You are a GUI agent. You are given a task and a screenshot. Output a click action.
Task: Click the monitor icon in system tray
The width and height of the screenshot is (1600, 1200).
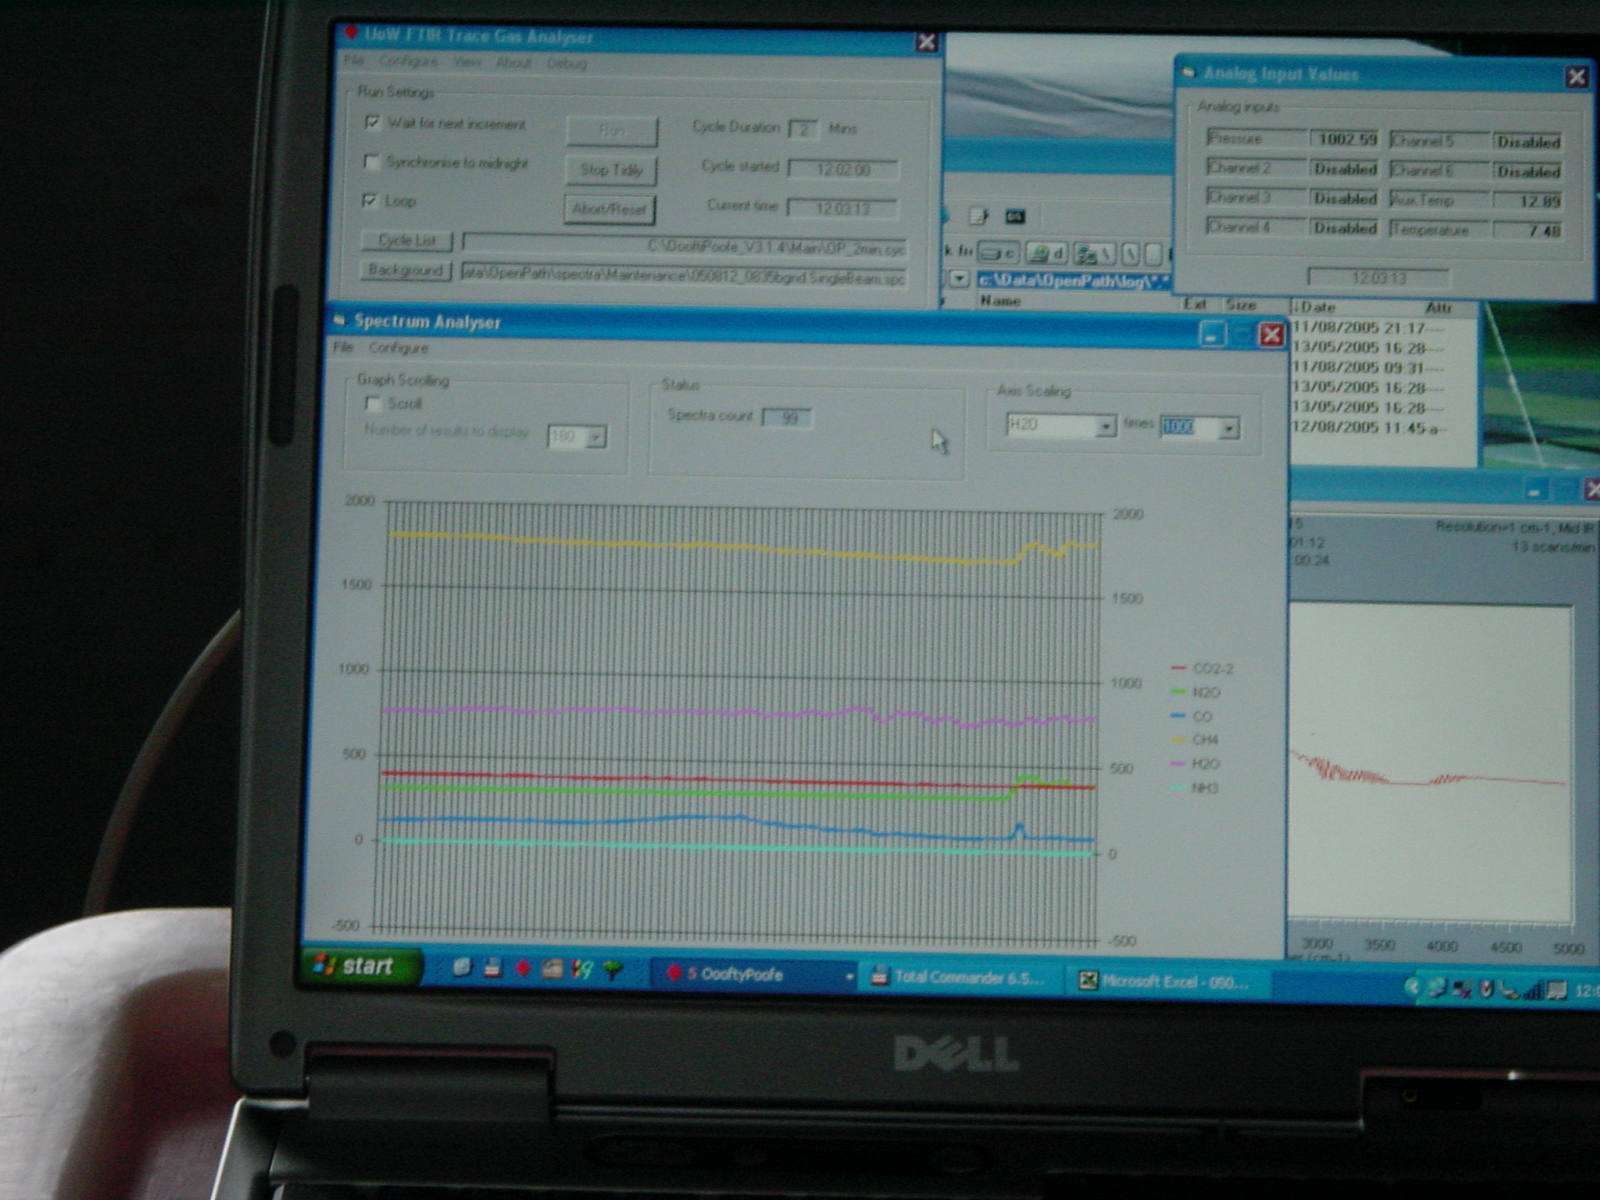click(1557, 990)
